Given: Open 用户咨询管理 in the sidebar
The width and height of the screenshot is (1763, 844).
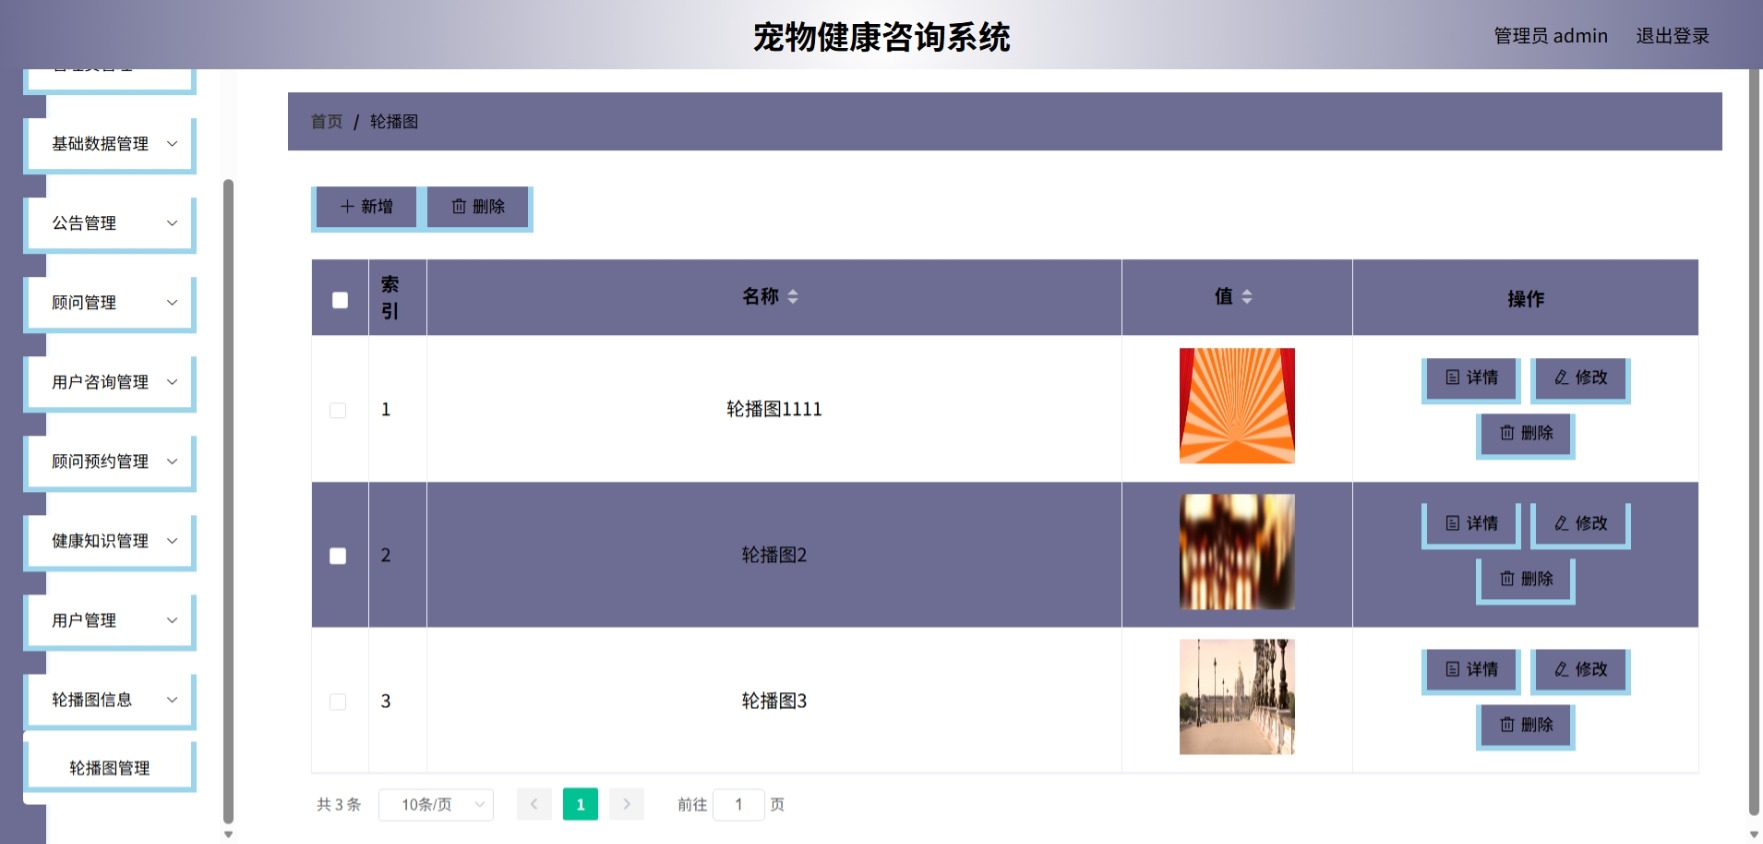Looking at the screenshot, I should tap(110, 382).
